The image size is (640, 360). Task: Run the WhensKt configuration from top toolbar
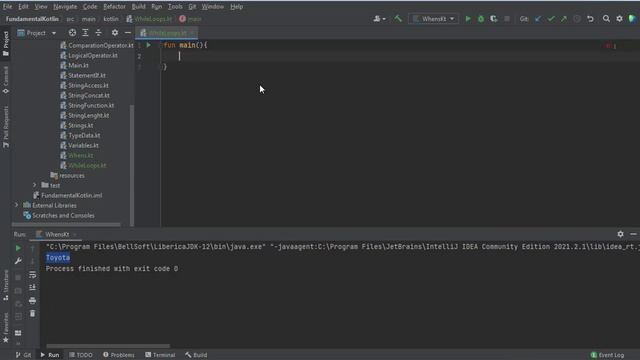[x=468, y=19]
